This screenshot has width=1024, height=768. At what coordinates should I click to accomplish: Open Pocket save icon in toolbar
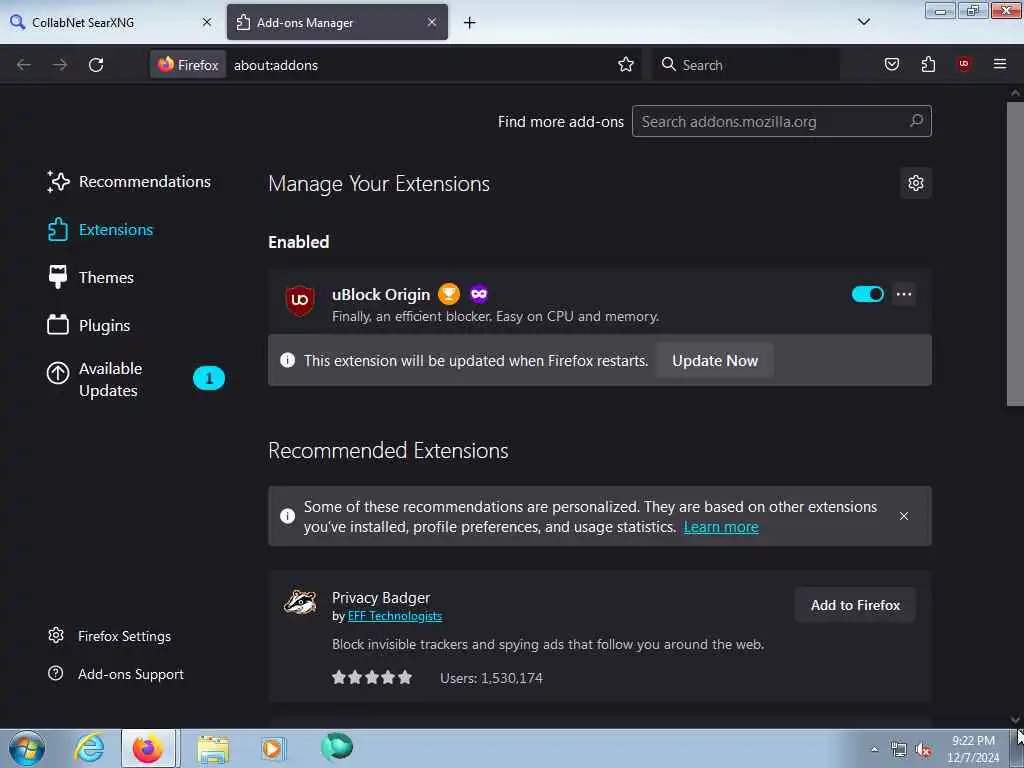point(891,64)
